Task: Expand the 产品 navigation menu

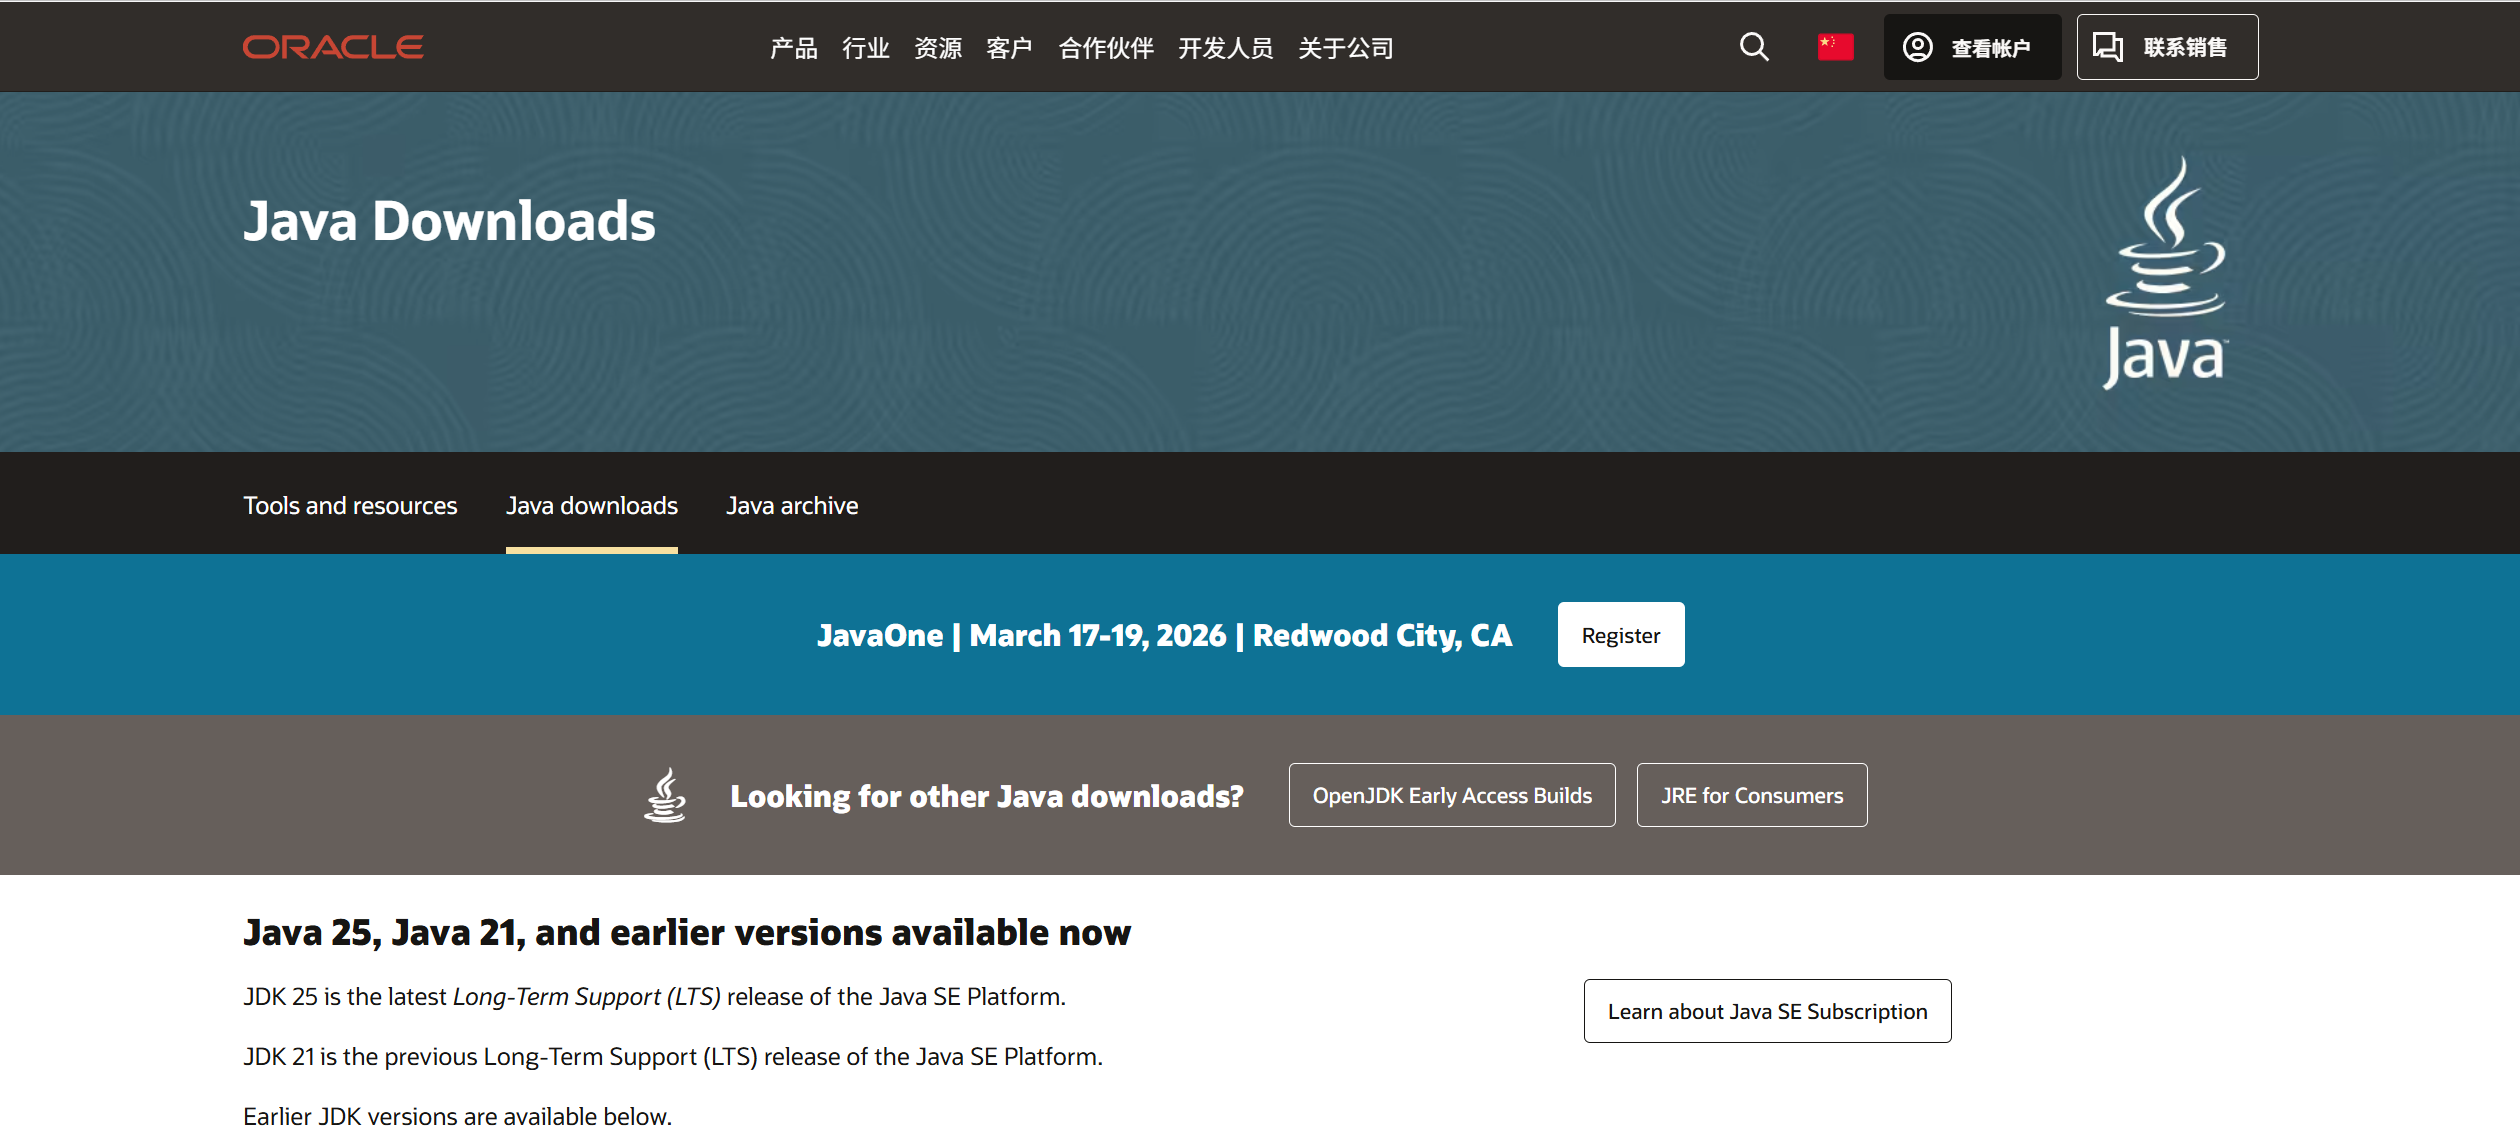Action: click(x=794, y=48)
